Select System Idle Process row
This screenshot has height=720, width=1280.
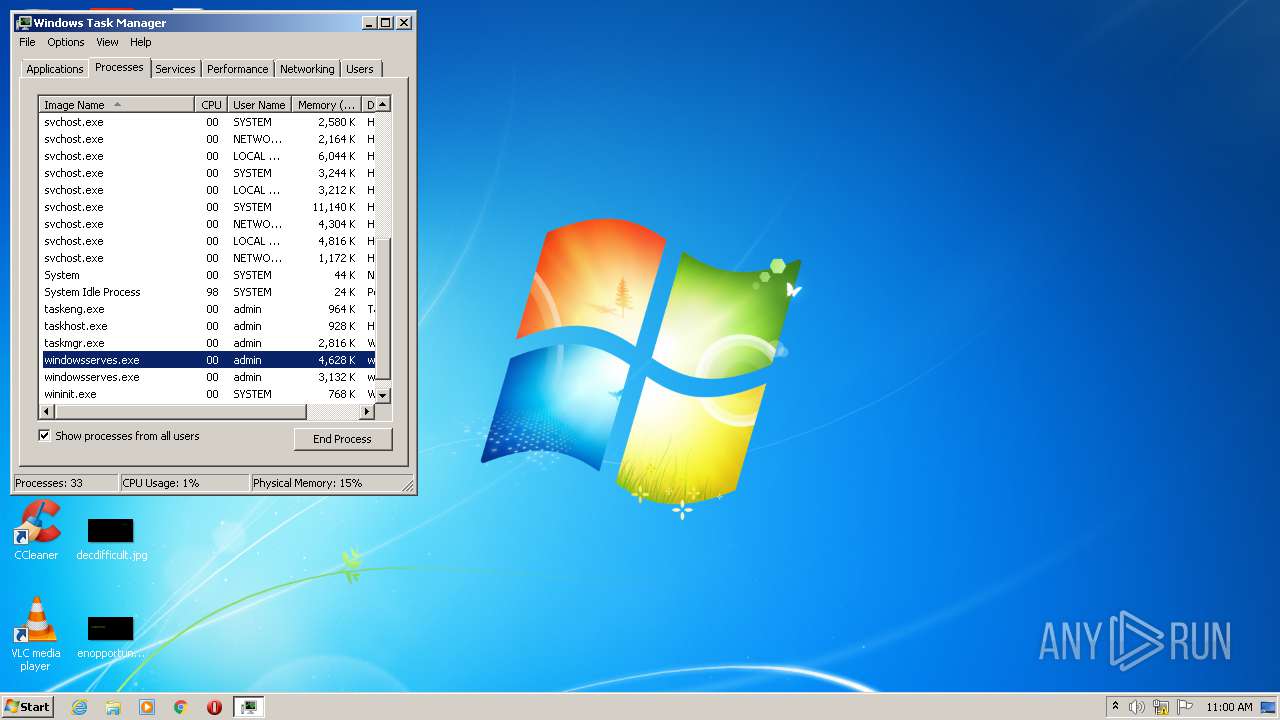click(209, 292)
